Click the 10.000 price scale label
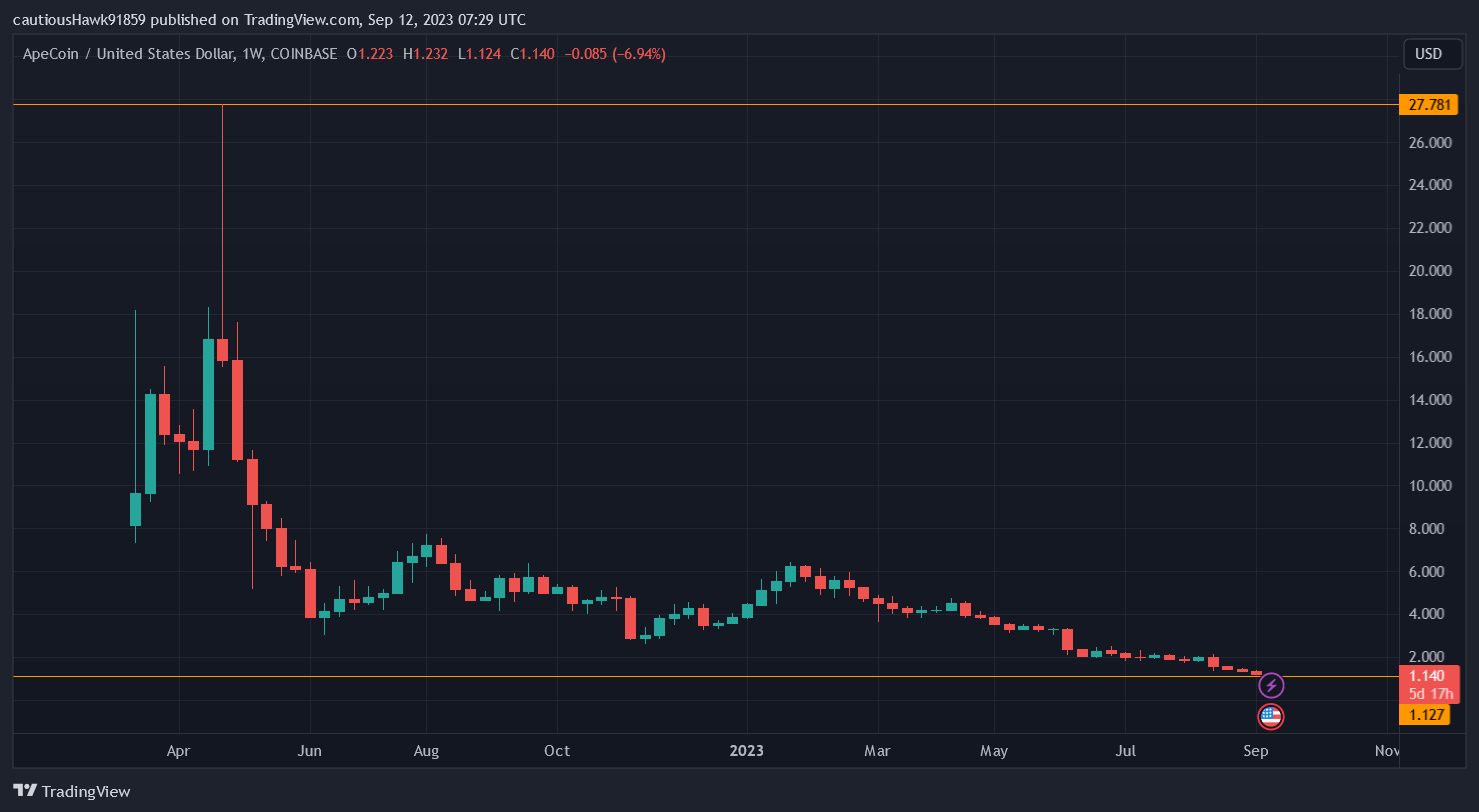Screen dimensions: 1479x812 point(1429,486)
